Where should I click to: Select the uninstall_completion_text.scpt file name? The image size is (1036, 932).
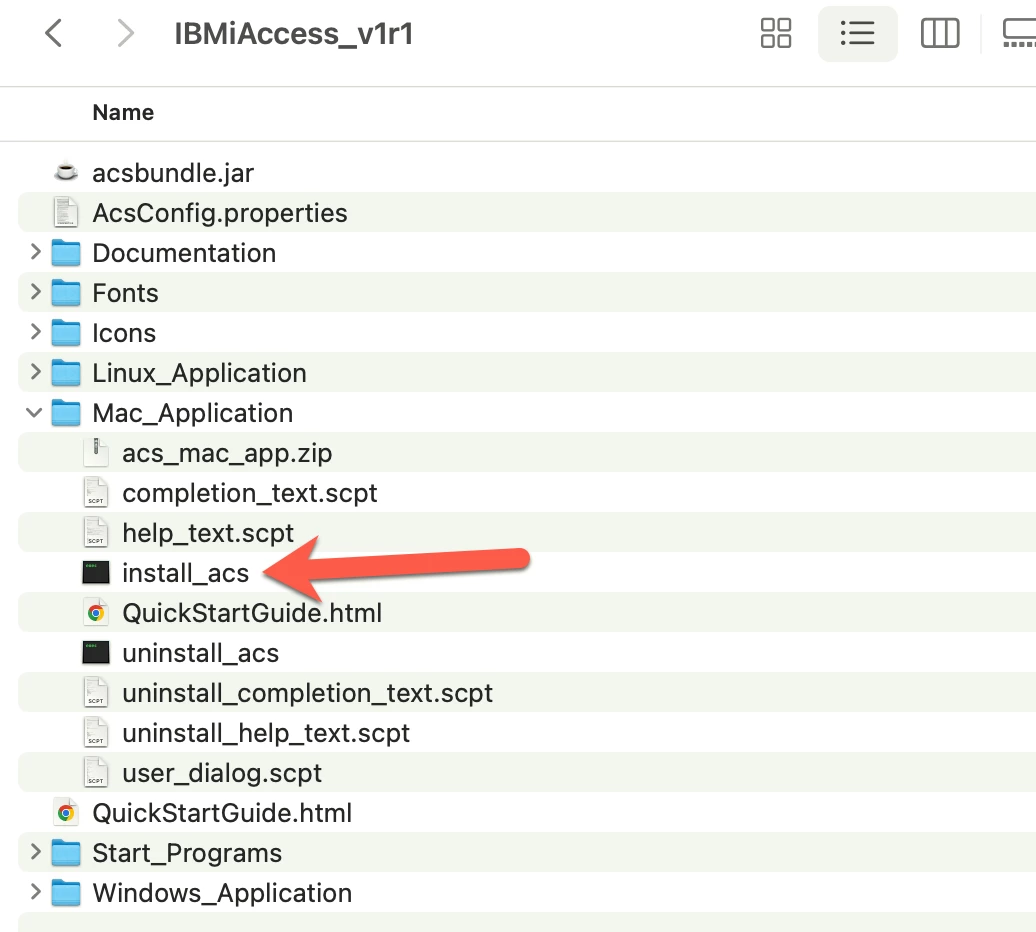pyautogui.click(x=308, y=693)
